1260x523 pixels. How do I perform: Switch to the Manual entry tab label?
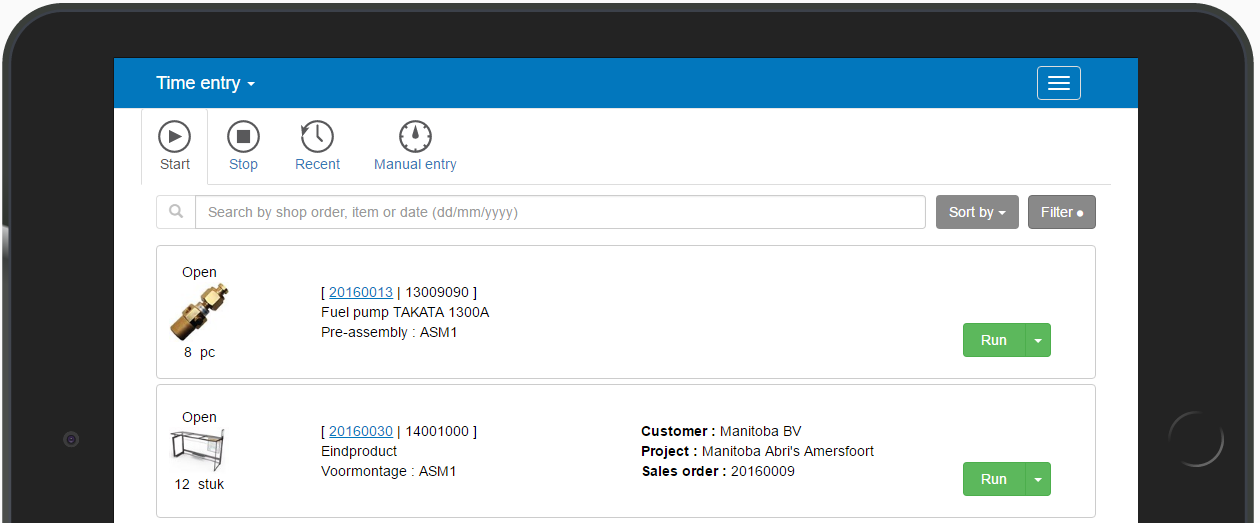[x=415, y=164]
